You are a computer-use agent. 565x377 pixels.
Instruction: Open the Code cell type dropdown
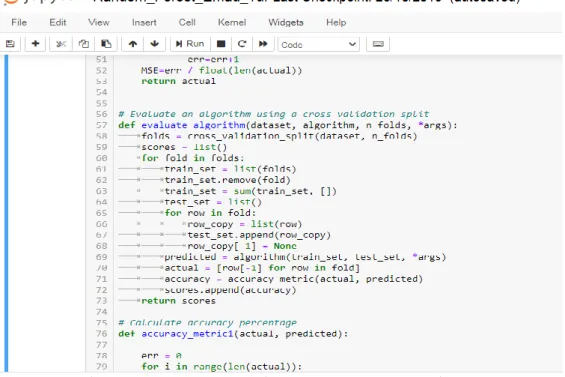319,45
